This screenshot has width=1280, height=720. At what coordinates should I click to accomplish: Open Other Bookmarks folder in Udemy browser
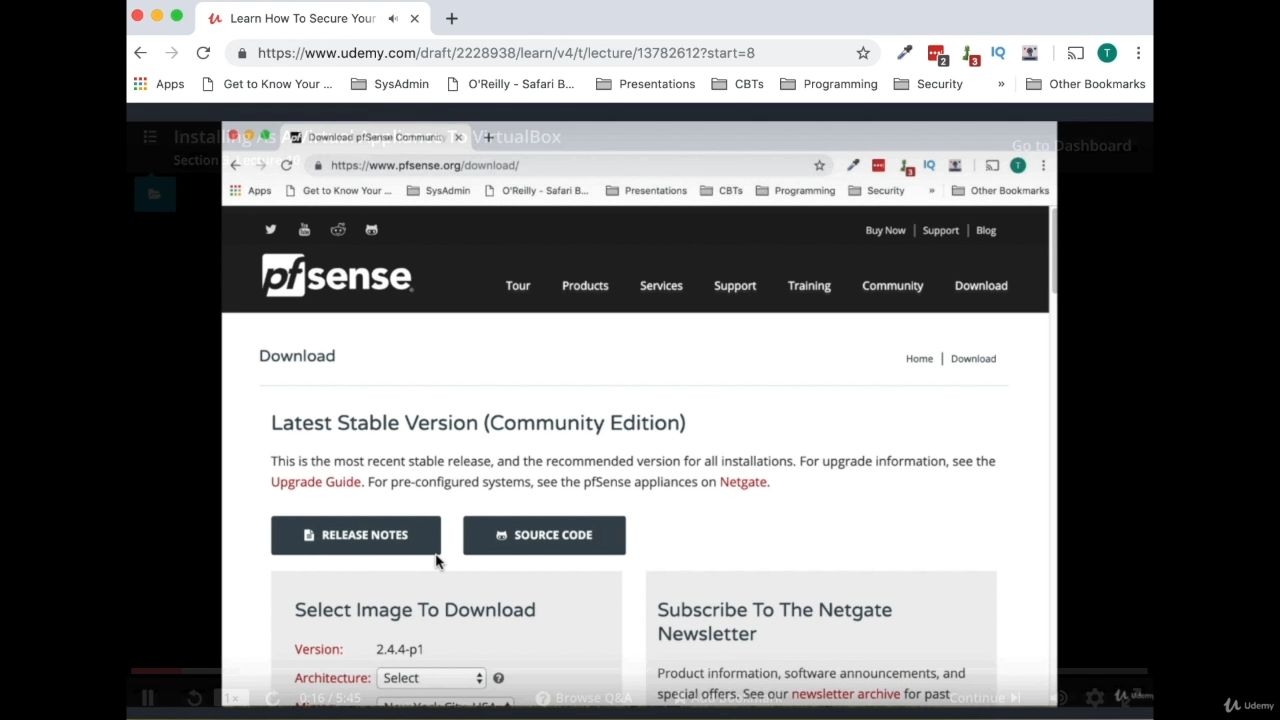(1086, 84)
